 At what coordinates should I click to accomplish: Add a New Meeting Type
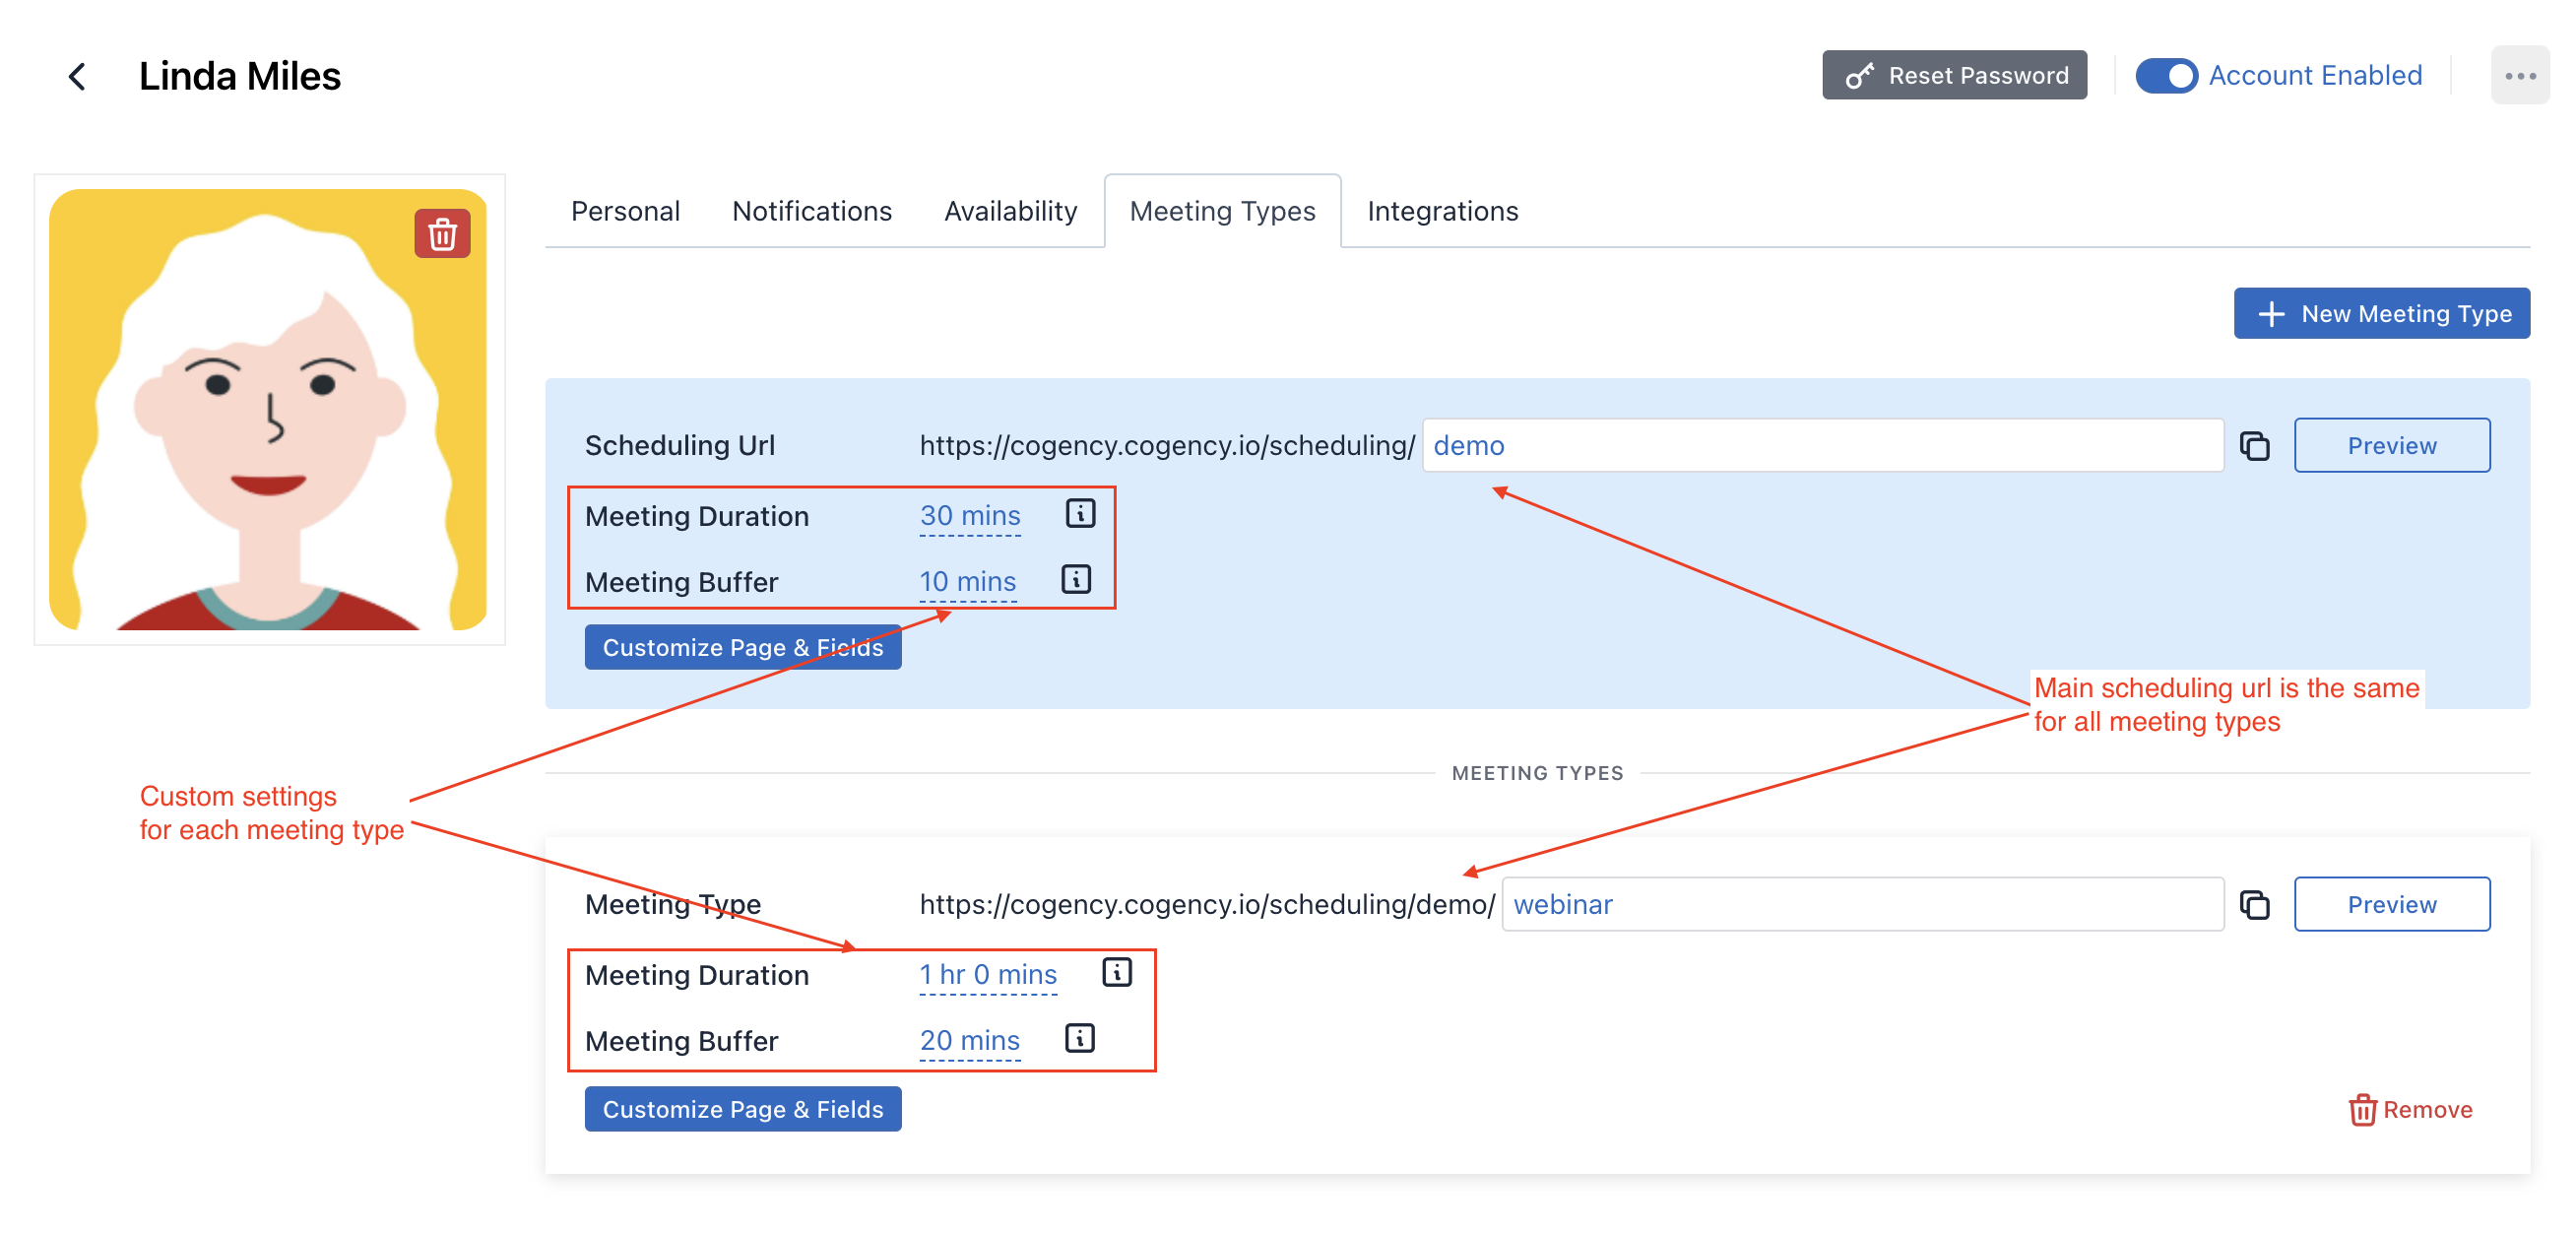[x=2381, y=314]
